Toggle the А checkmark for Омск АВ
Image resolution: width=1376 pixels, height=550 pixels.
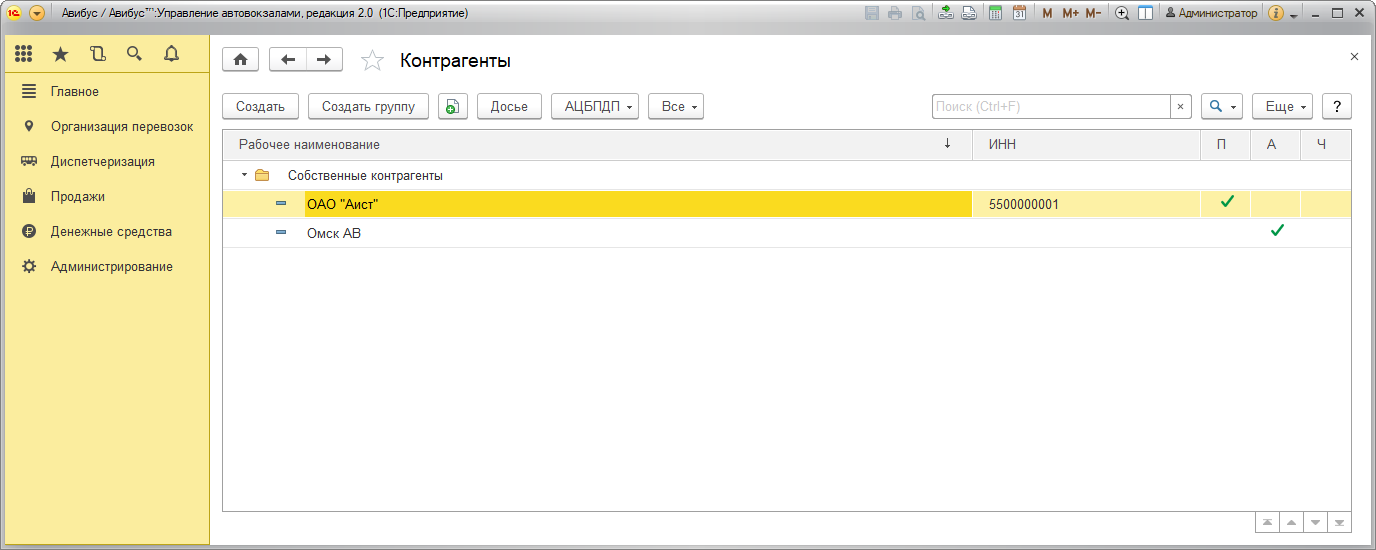point(1276,232)
